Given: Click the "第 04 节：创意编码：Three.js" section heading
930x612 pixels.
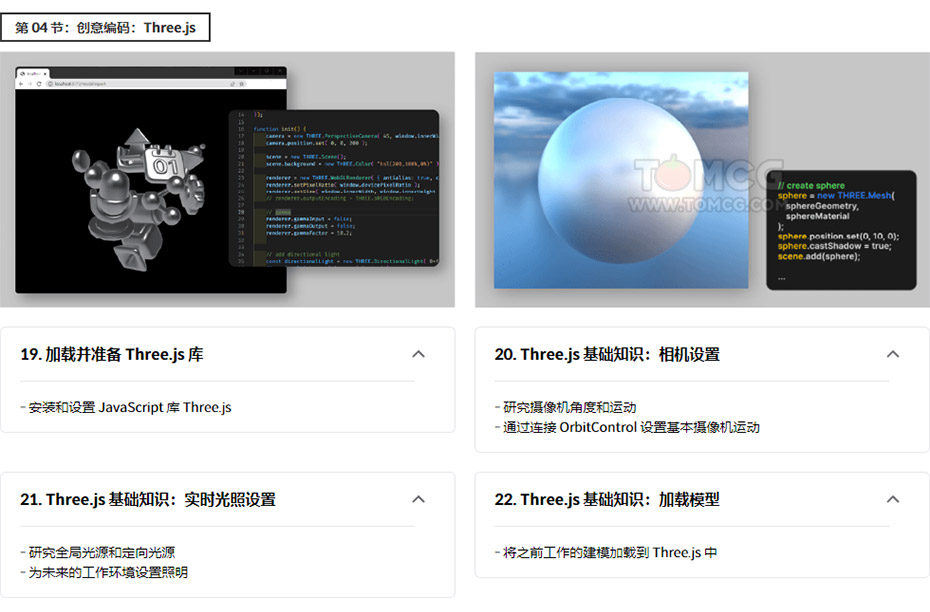Looking at the screenshot, I should pos(105,27).
